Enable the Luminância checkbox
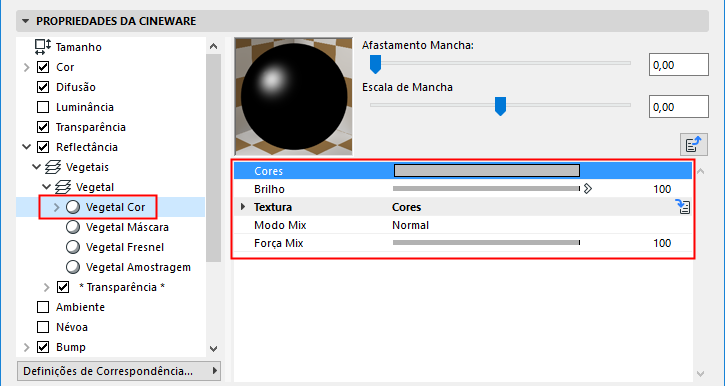 [x=43, y=107]
